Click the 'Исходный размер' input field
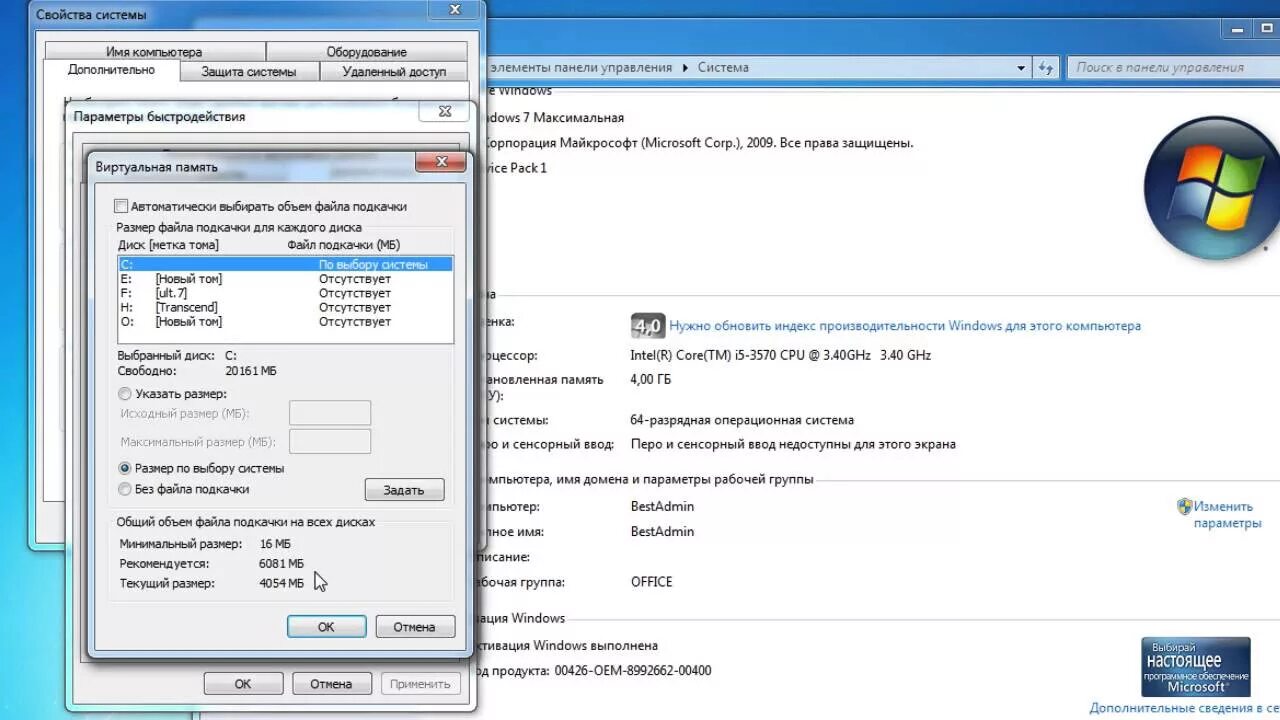 [330, 413]
